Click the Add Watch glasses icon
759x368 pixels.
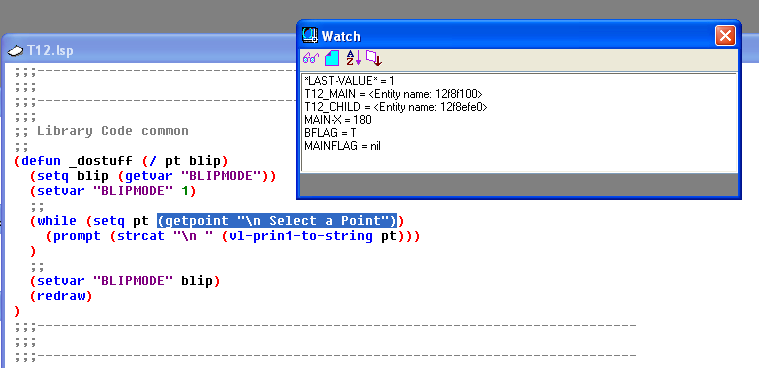click(311, 59)
